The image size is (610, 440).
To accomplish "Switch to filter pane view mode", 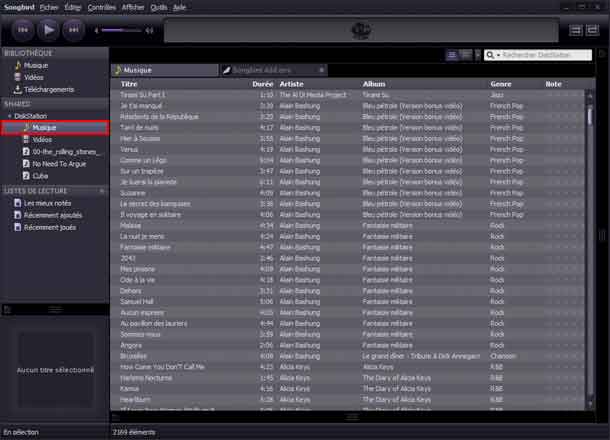I will pos(466,55).
